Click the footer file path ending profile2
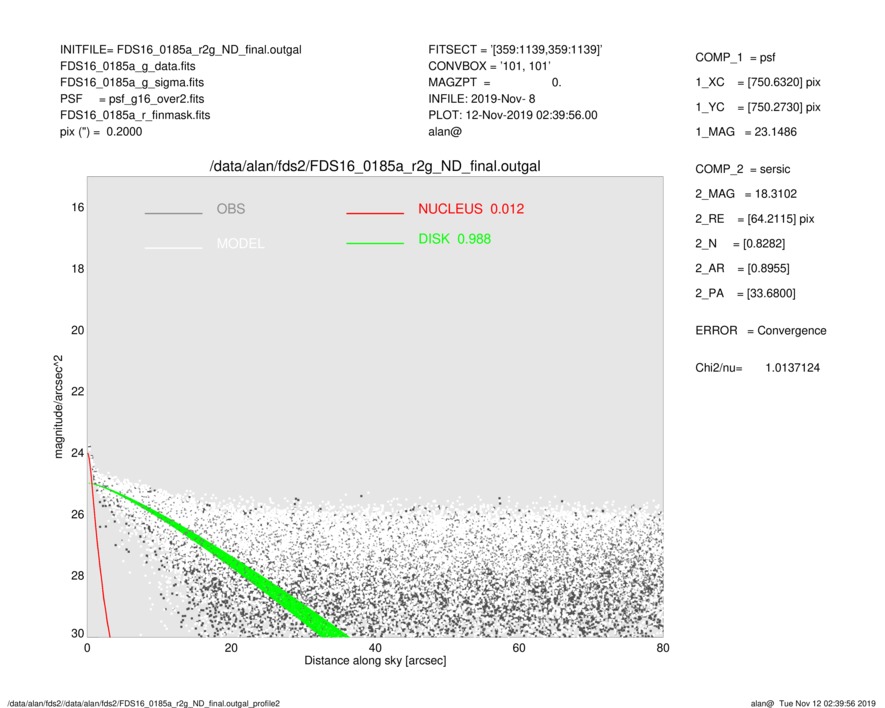Image resolution: width=885 pixels, height=708 pixels. pos(143,703)
